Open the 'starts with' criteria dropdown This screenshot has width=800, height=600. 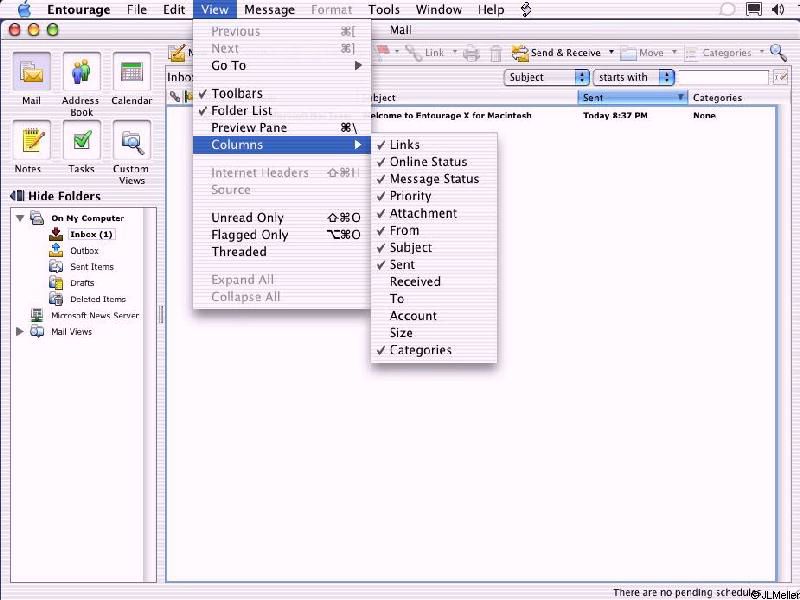click(x=633, y=77)
